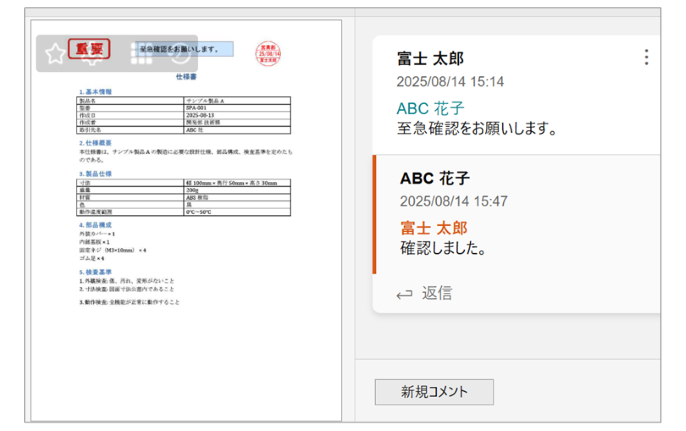Viewport: 686px width, 431px height.
Task: Select the round red date seal stamp
Action: pyautogui.click(x=268, y=53)
